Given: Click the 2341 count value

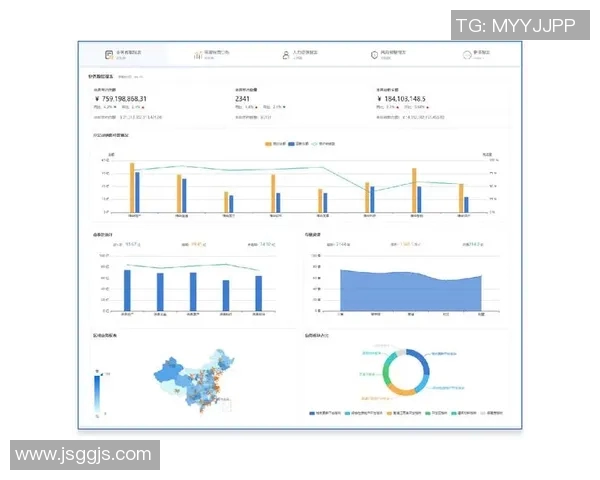Looking at the screenshot, I should (x=243, y=99).
